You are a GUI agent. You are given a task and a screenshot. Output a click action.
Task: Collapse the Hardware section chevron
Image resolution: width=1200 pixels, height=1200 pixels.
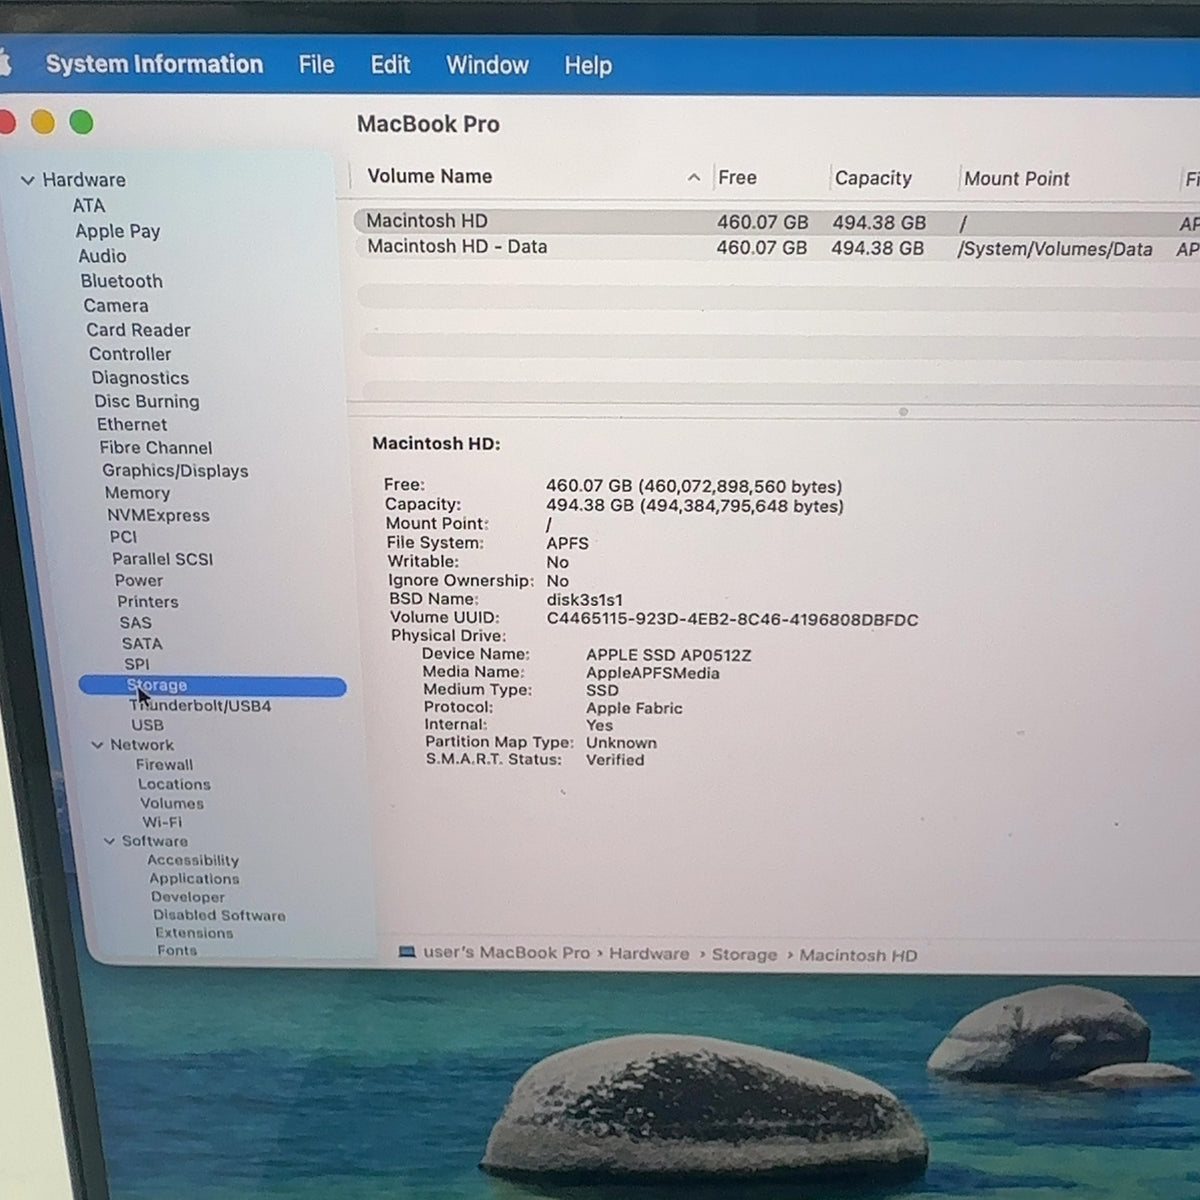28,180
